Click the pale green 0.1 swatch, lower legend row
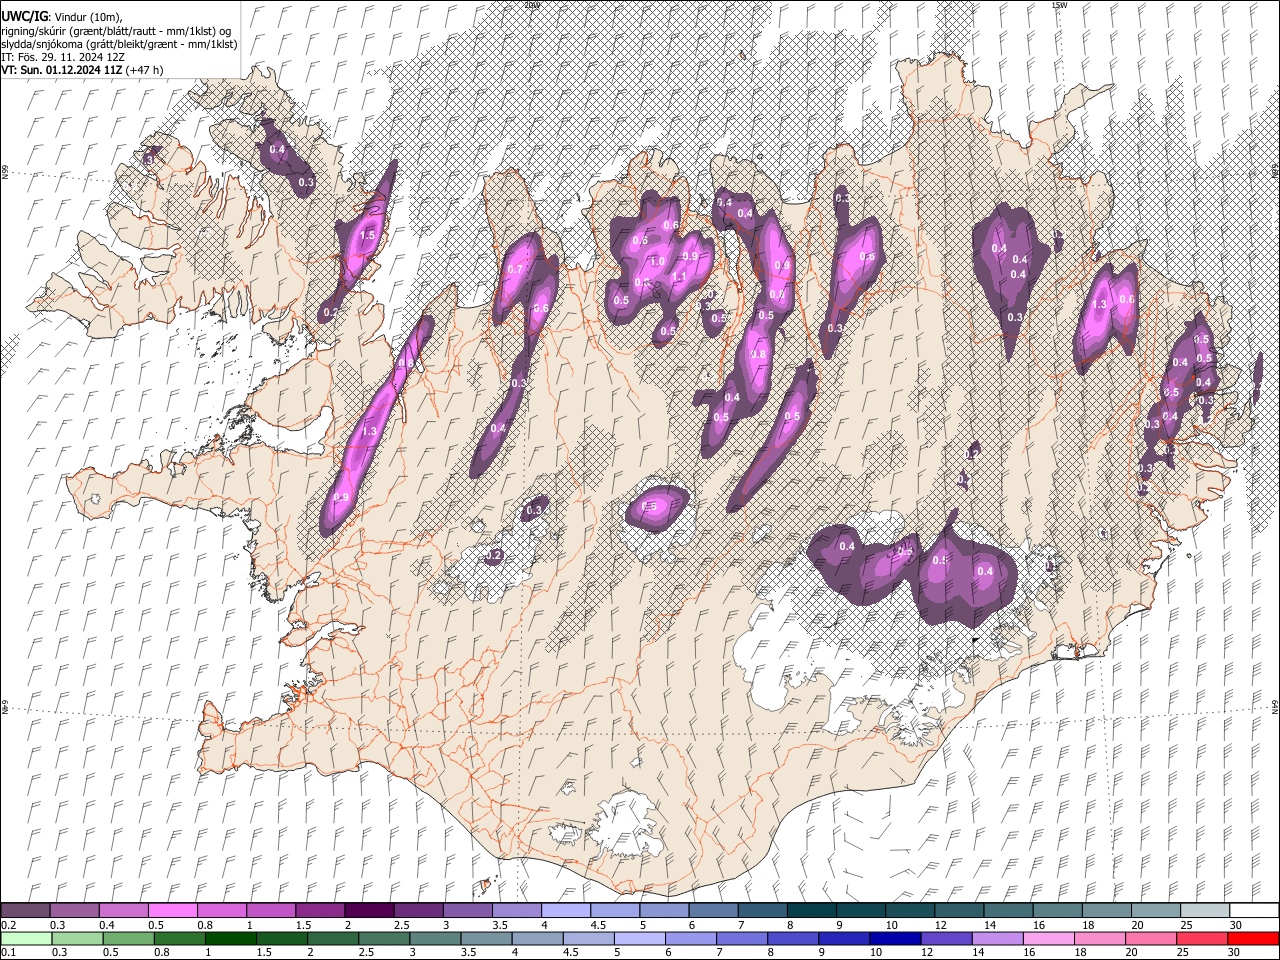This screenshot has height=960, width=1280. coord(26,939)
